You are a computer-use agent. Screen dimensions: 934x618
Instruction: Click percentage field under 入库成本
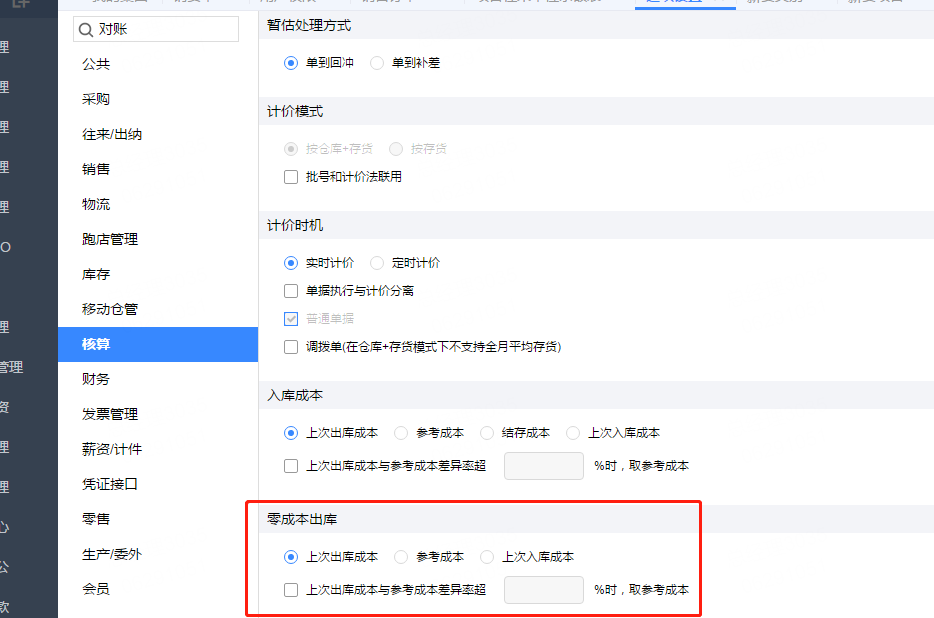544,466
